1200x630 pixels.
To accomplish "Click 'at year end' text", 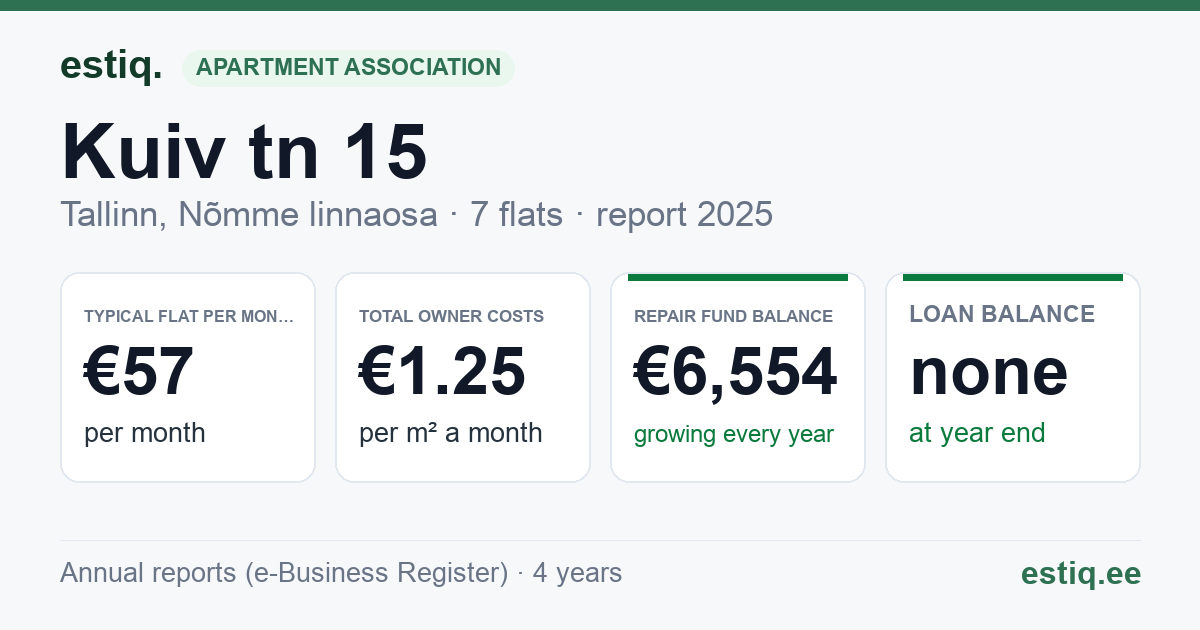I will pyautogui.click(x=977, y=433).
